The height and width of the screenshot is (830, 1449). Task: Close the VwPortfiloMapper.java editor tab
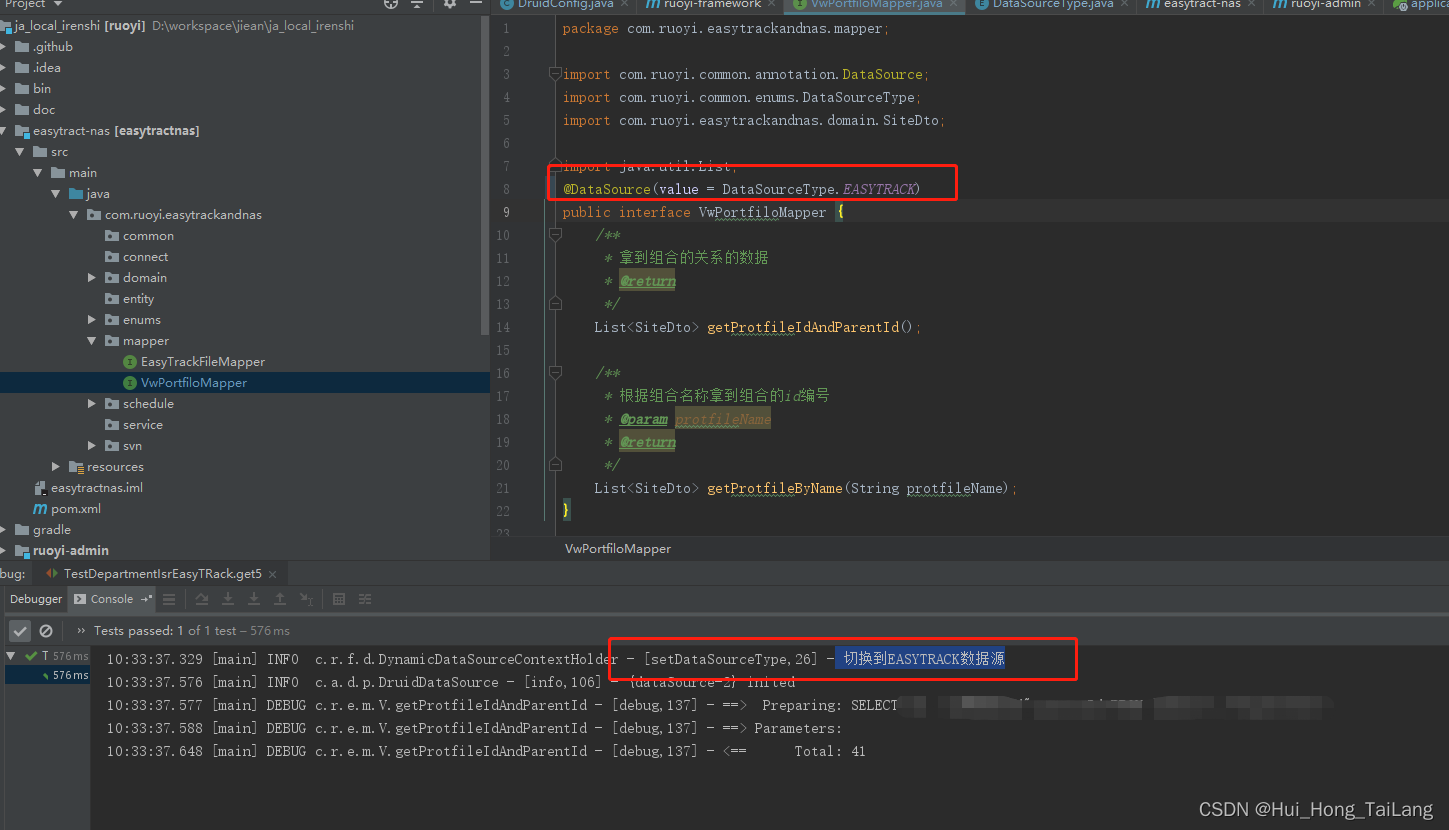coord(954,4)
